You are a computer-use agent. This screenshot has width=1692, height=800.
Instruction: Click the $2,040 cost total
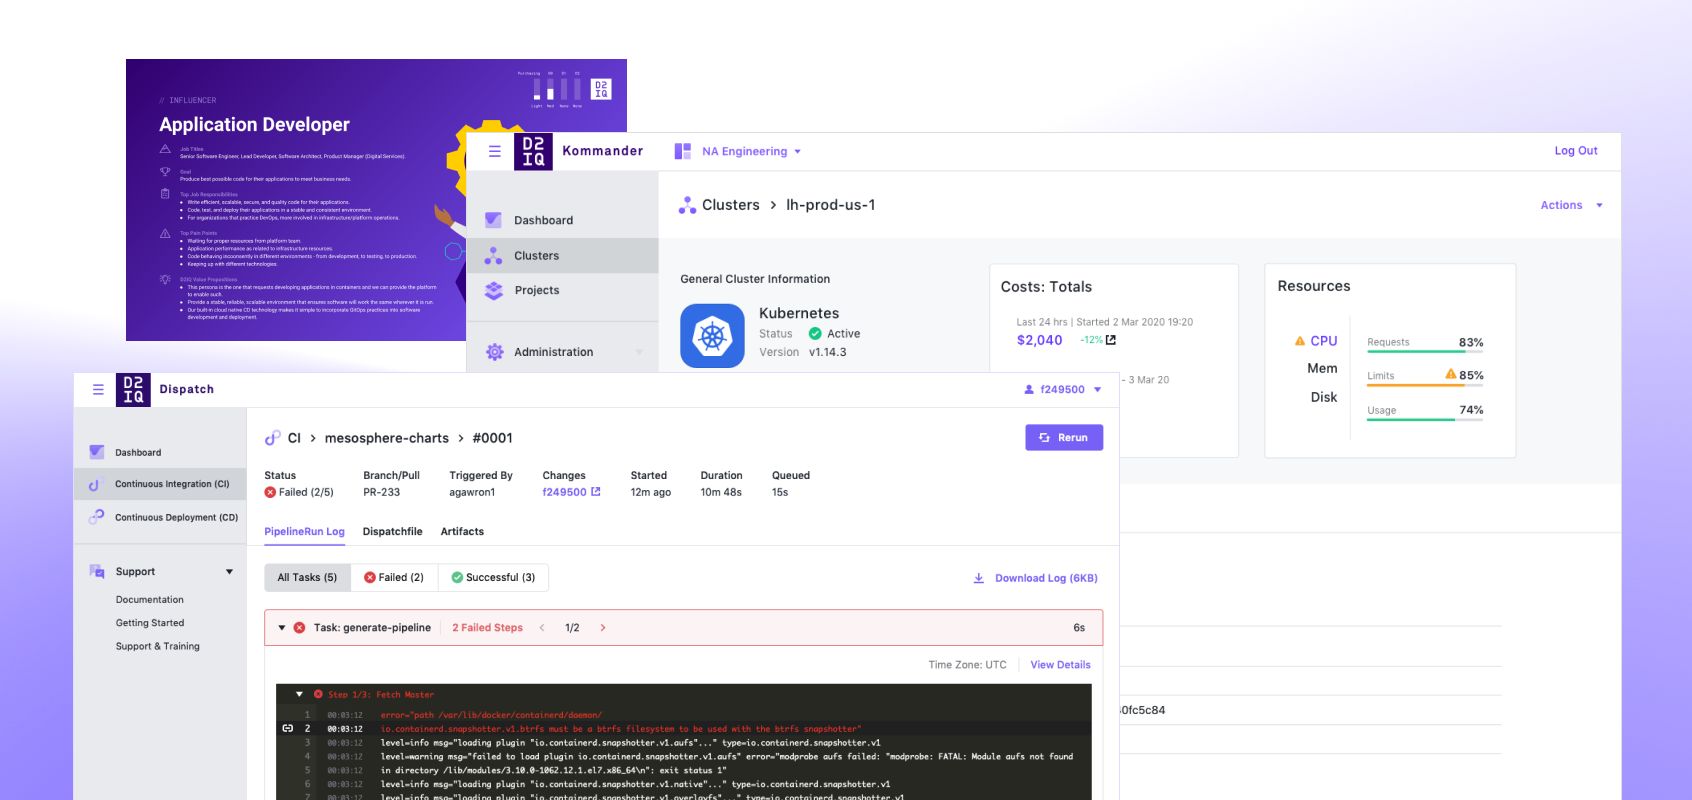(x=1039, y=340)
